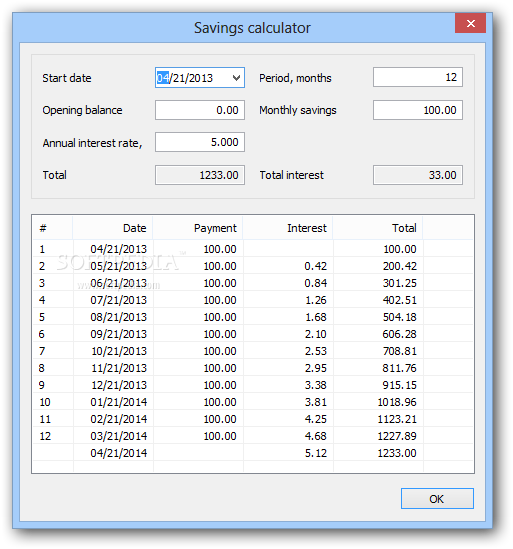Click the interest value 2.95
The height and width of the screenshot is (549, 513).
tap(316, 368)
